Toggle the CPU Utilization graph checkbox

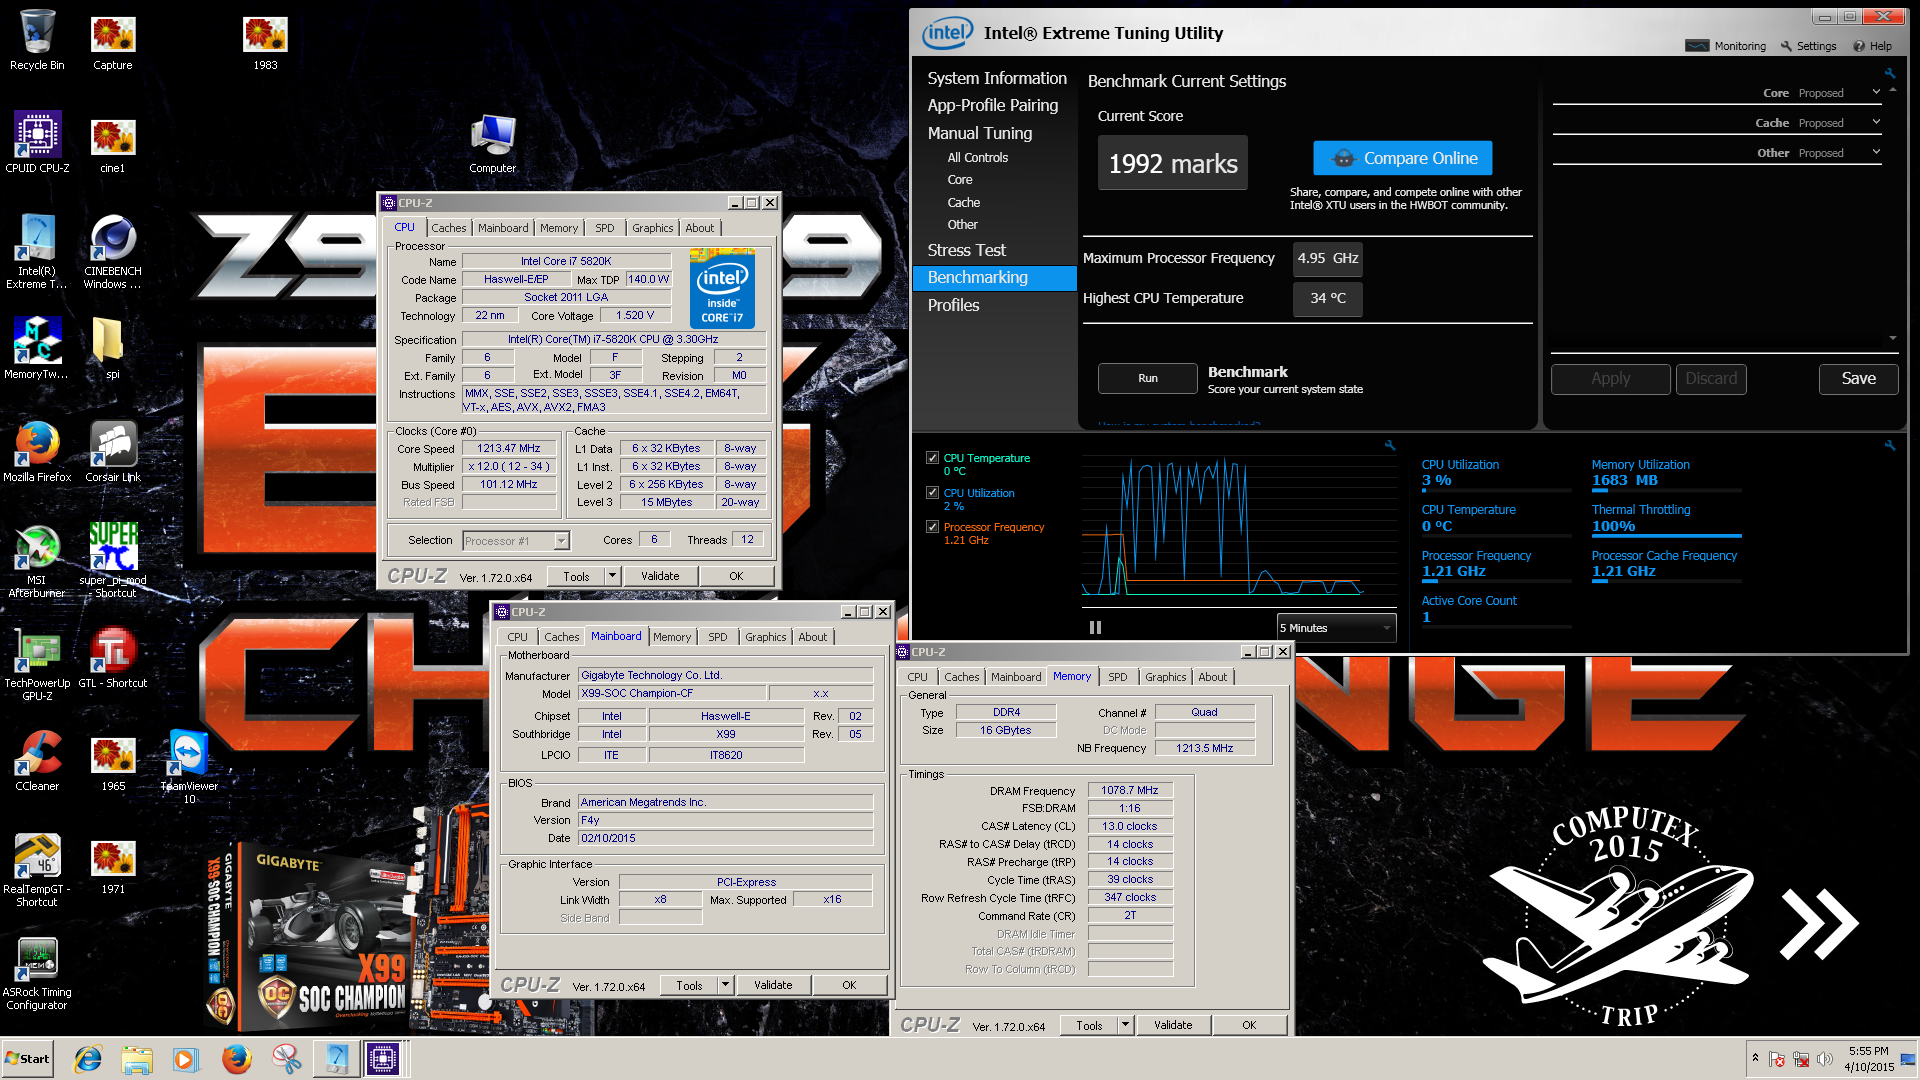click(x=932, y=493)
